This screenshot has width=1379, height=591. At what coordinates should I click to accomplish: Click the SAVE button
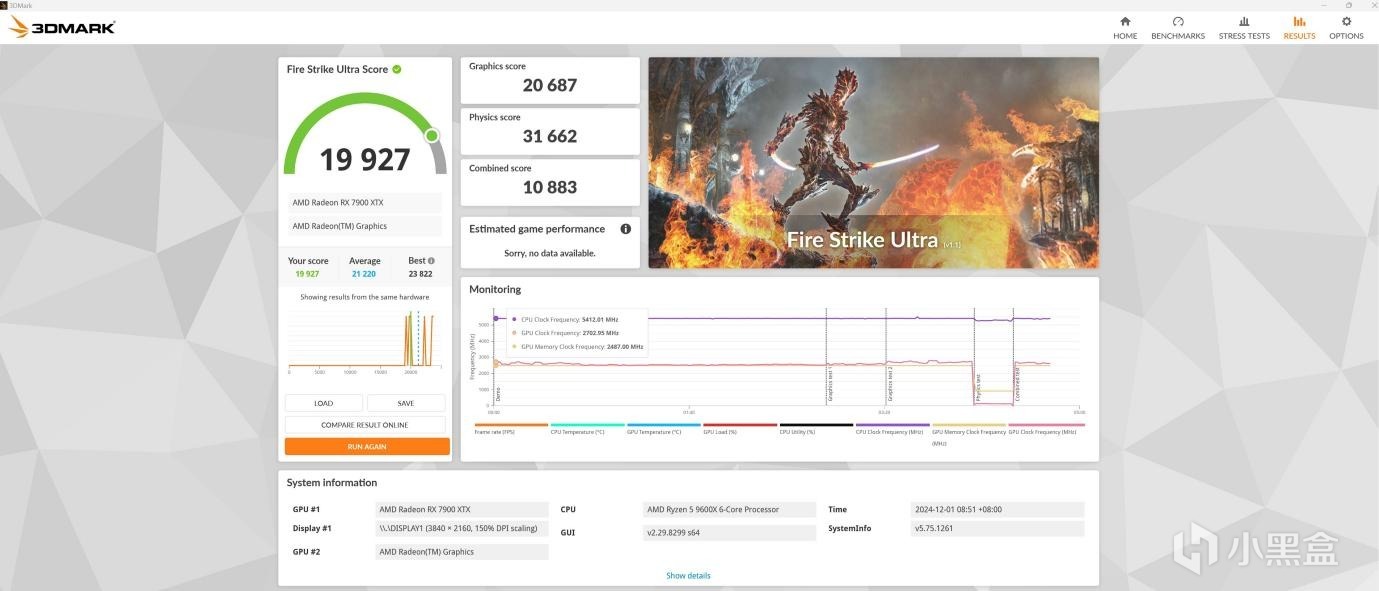click(x=406, y=403)
